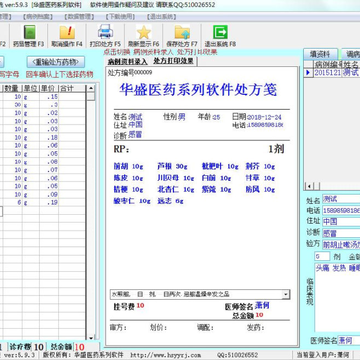
Task: Click the drug table scroll down arrow
Action: pos(90,337)
